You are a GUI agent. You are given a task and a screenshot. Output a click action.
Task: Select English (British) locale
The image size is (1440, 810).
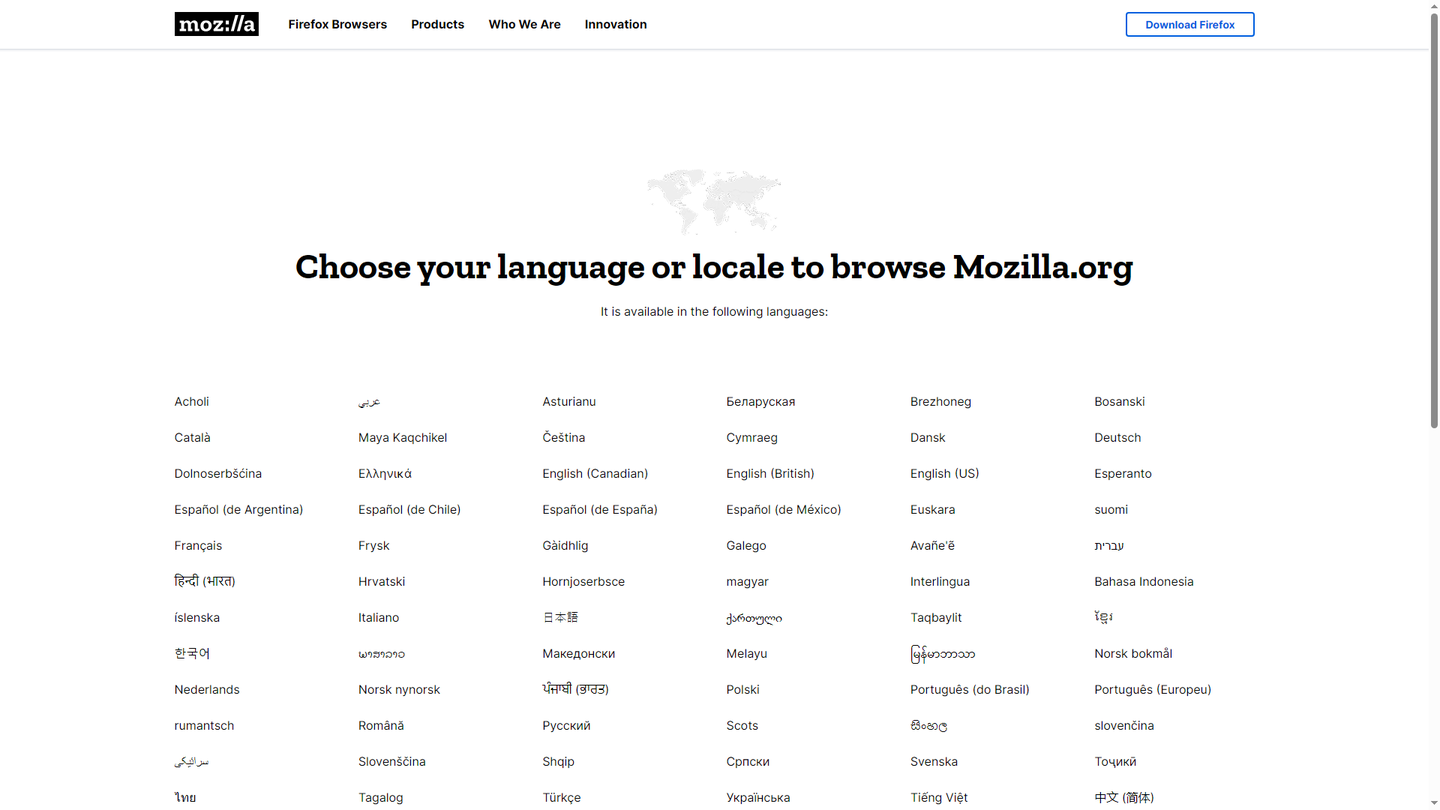tap(769, 473)
